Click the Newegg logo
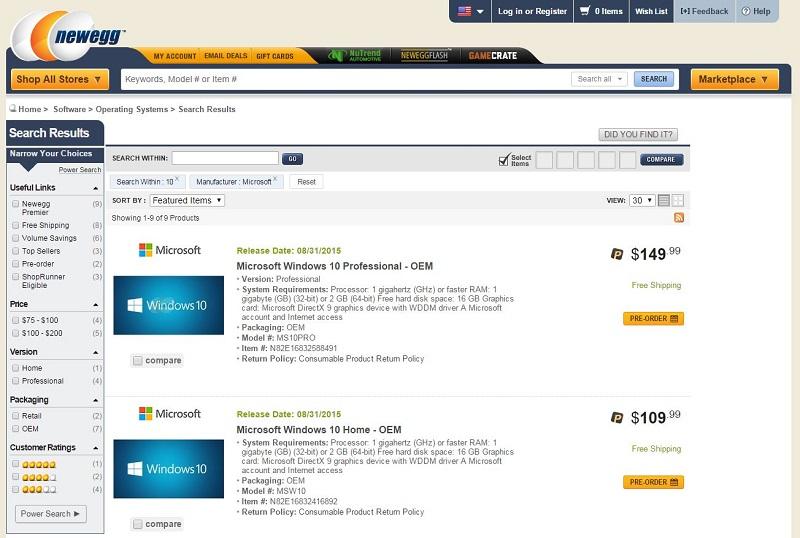This screenshot has width=800, height=538. 68,35
